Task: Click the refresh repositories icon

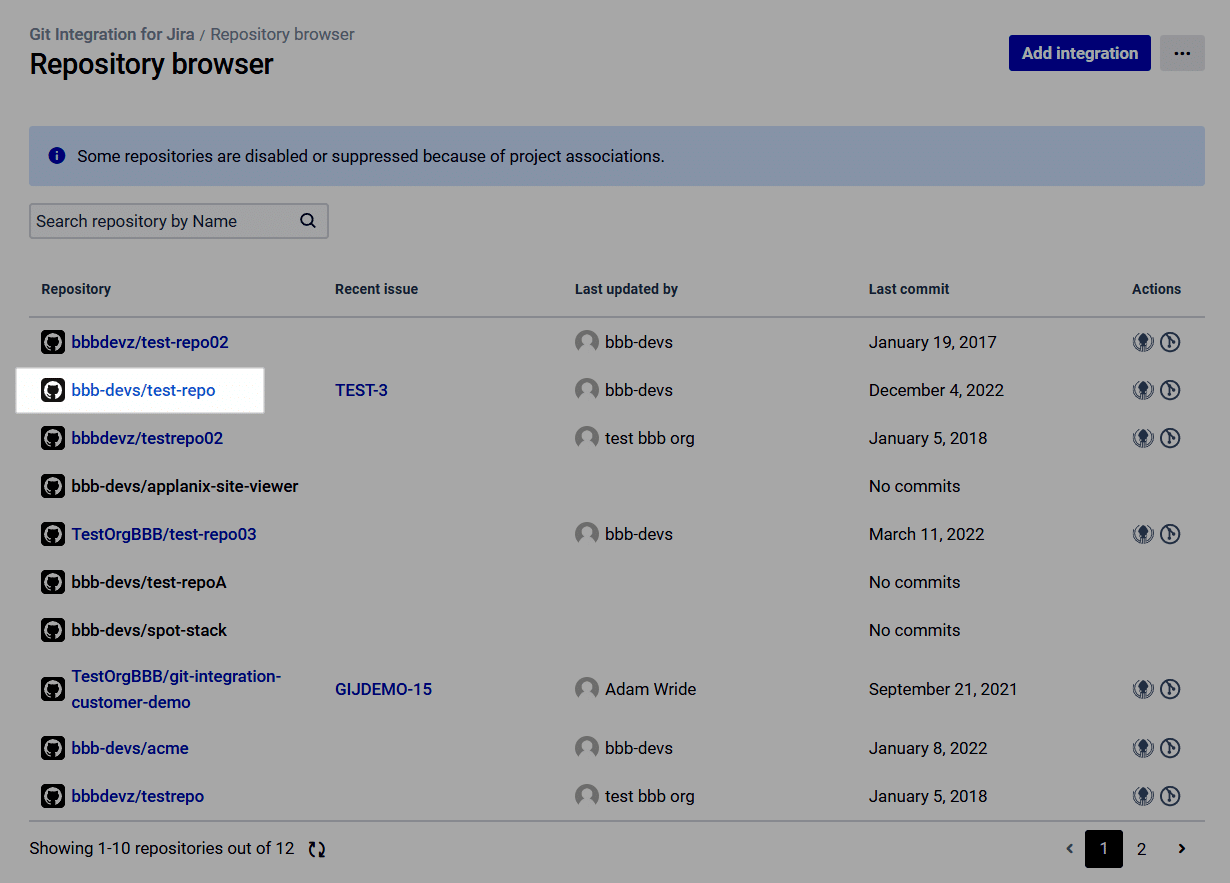Action: (317, 849)
